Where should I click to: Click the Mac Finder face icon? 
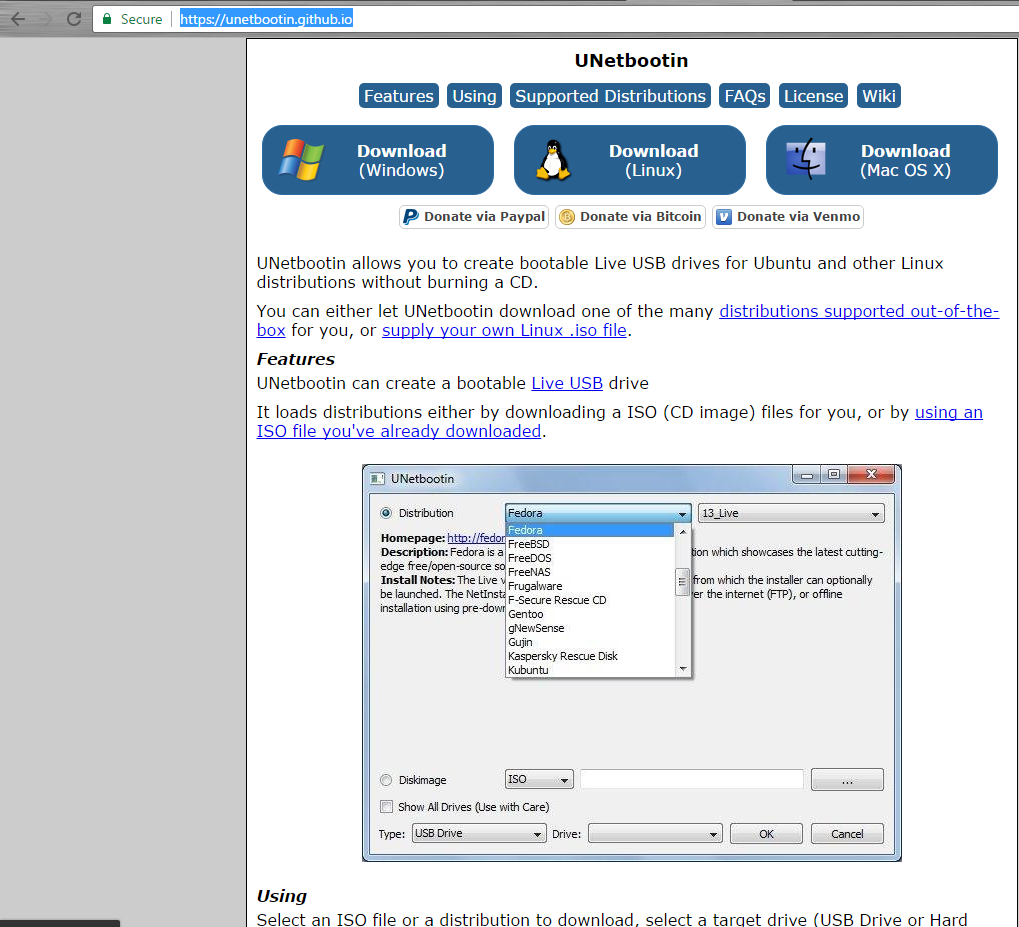tap(805, 159)
